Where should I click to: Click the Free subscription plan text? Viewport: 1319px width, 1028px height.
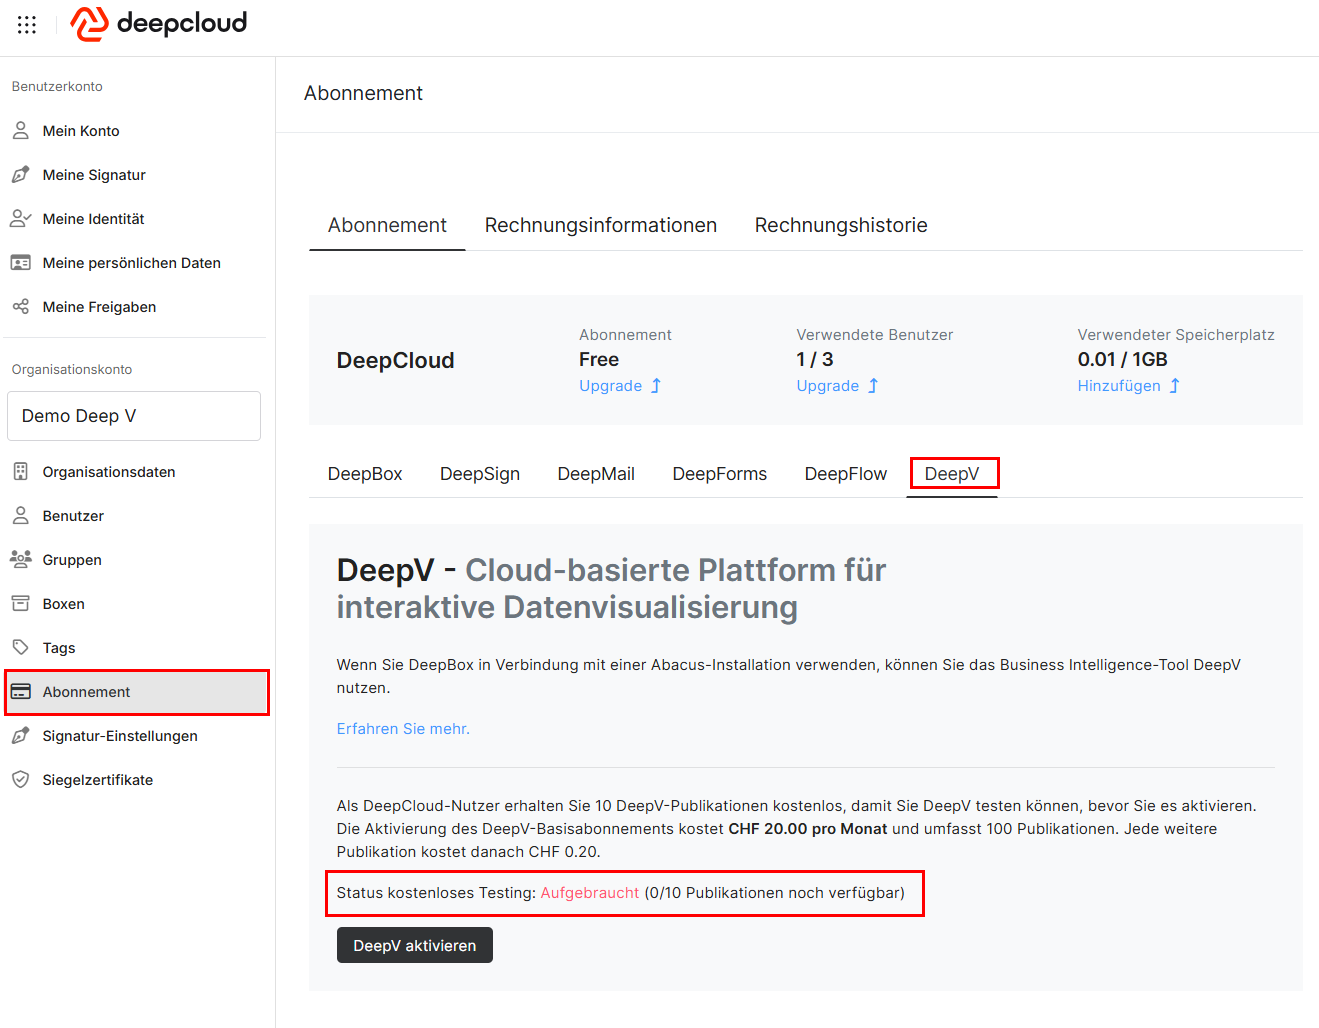coord(599,360)
